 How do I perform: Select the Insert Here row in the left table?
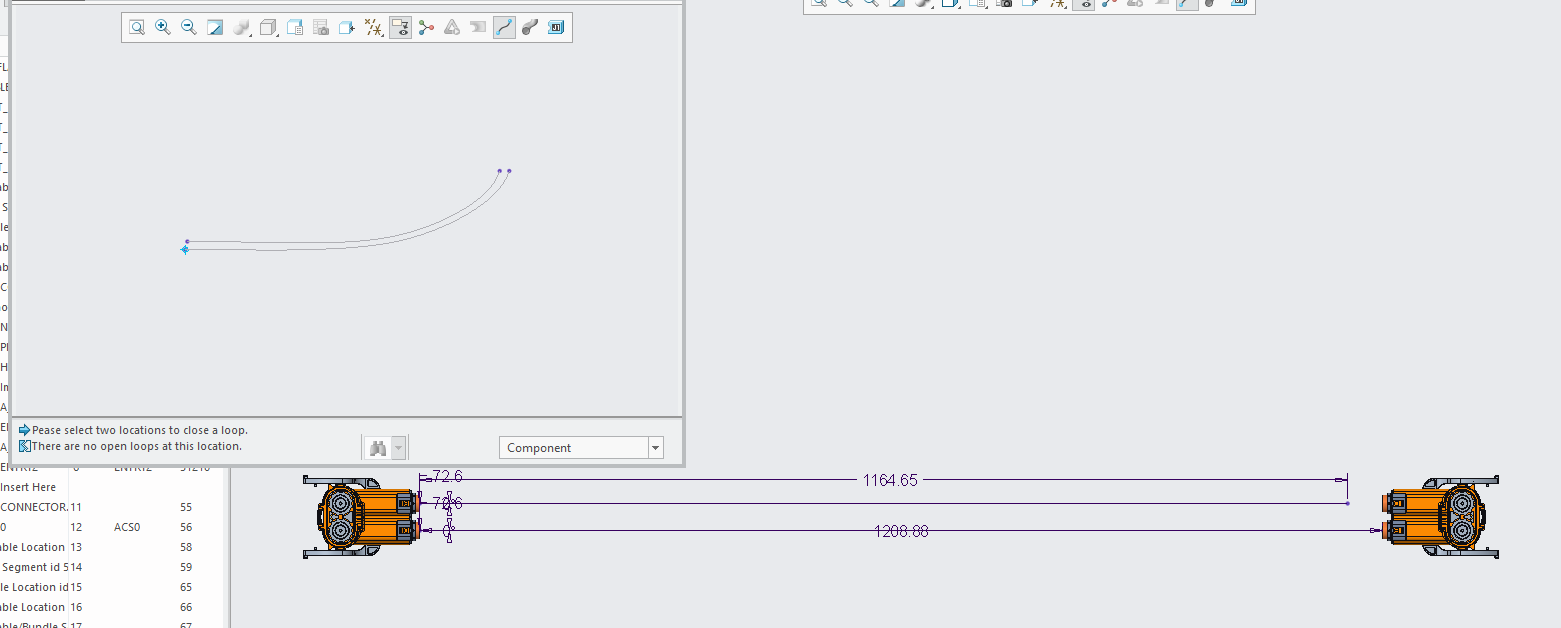29,487
